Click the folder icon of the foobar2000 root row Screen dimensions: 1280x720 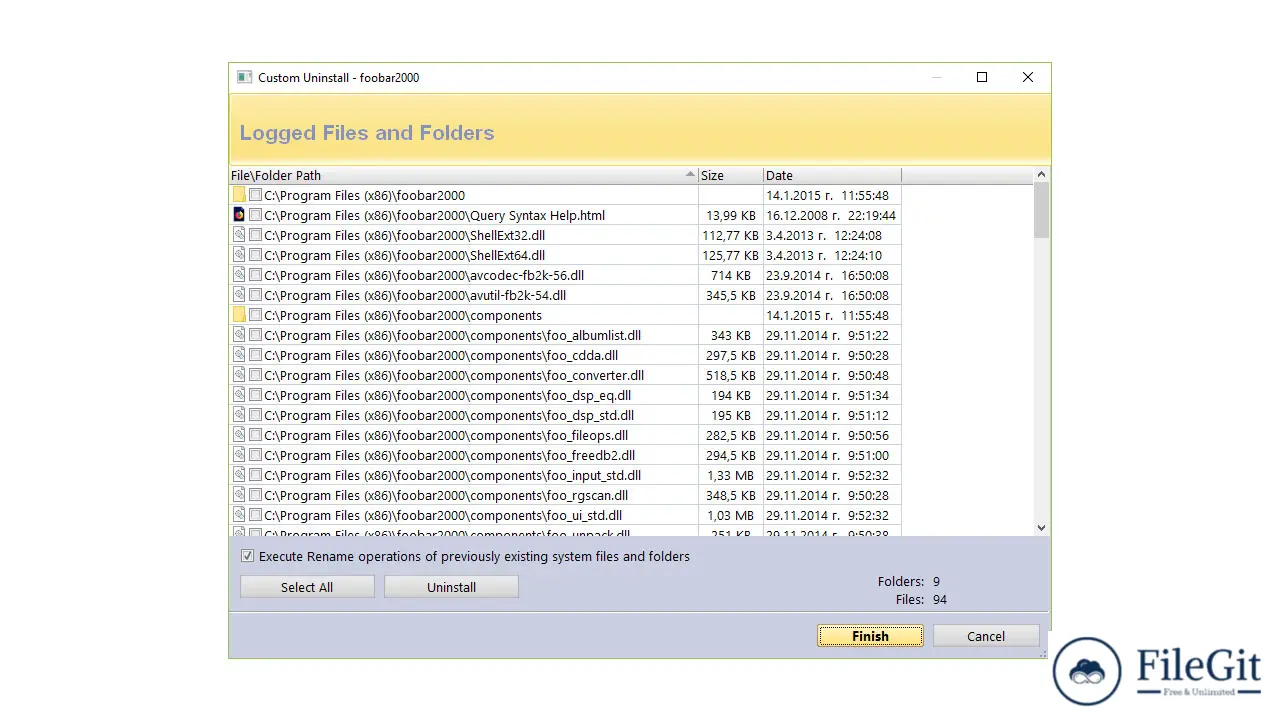239,195
